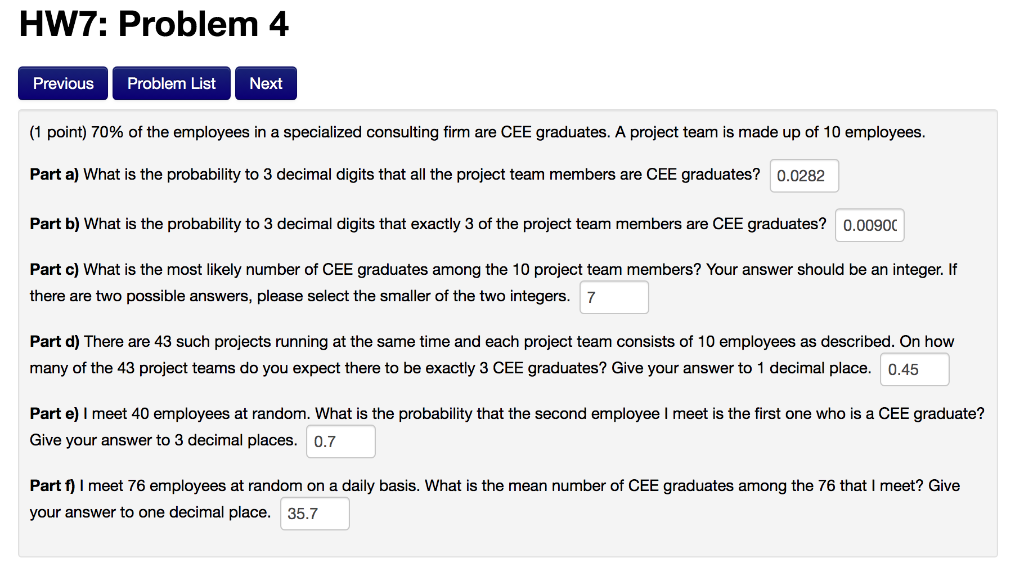This screenshot has width=1024, height=580.
Task: Select the Part a answer box showing 0.0282
Action: (x=803, y=175)
